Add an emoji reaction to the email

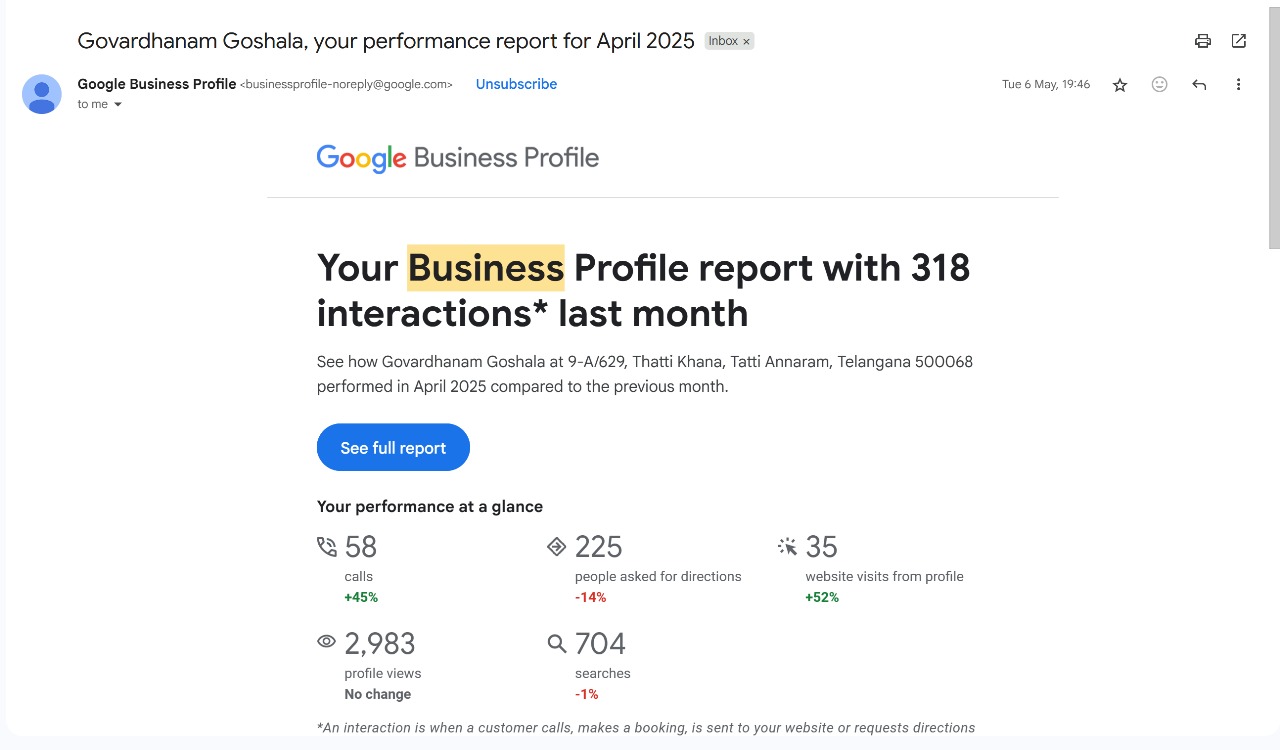(1160, 85)
